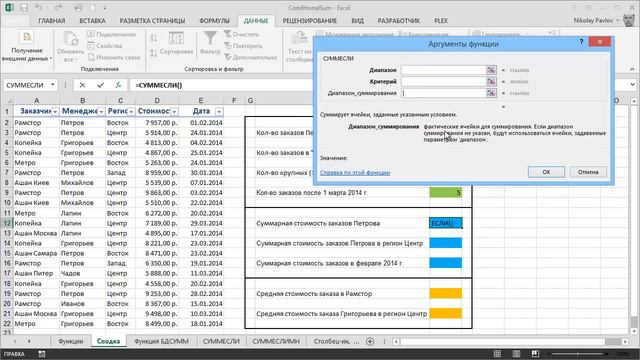The height and width of the screenshot is (360, 640).
Task: Click blue cell beside 'заказов Петрова в регион Центр'
Action: click(x=446, y=243)
